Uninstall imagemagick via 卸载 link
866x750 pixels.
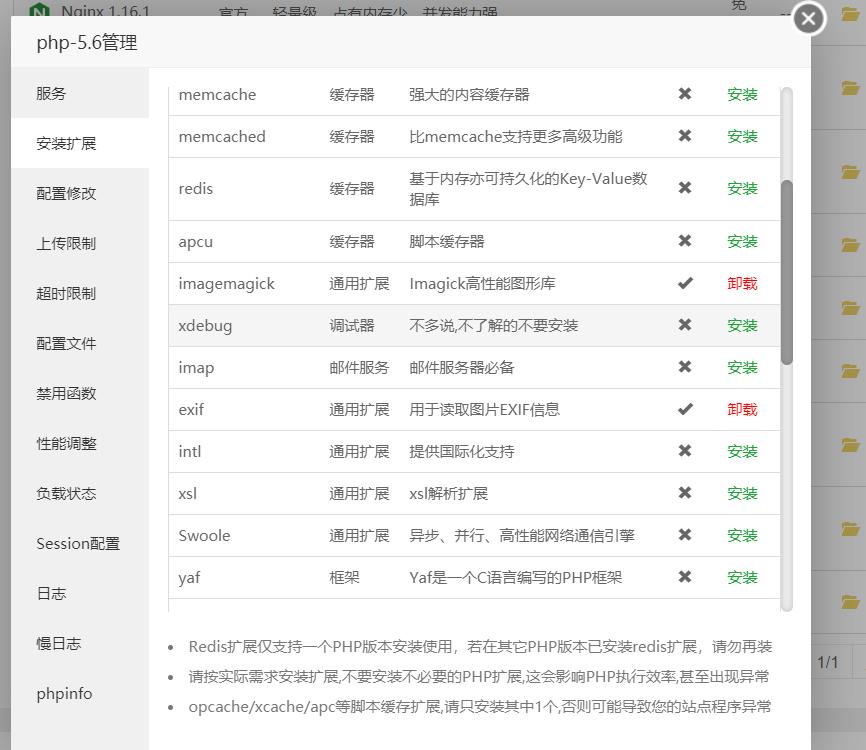[740, 283]
